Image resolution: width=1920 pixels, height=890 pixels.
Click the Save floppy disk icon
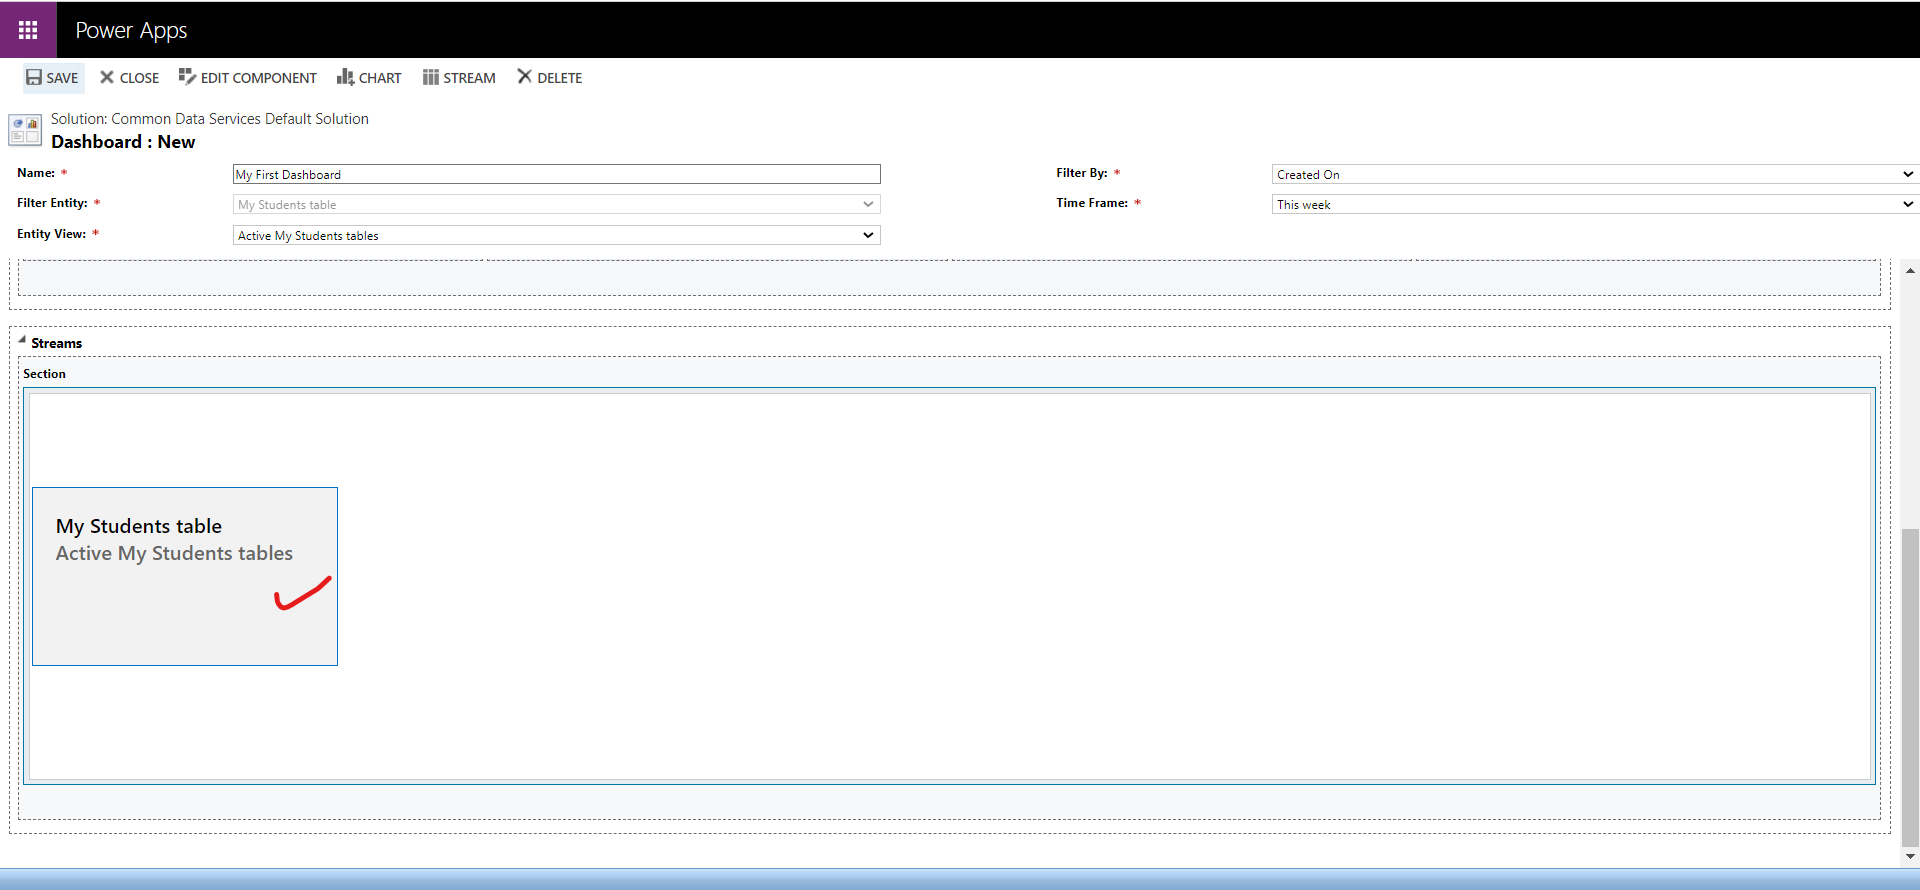point(34,77)
